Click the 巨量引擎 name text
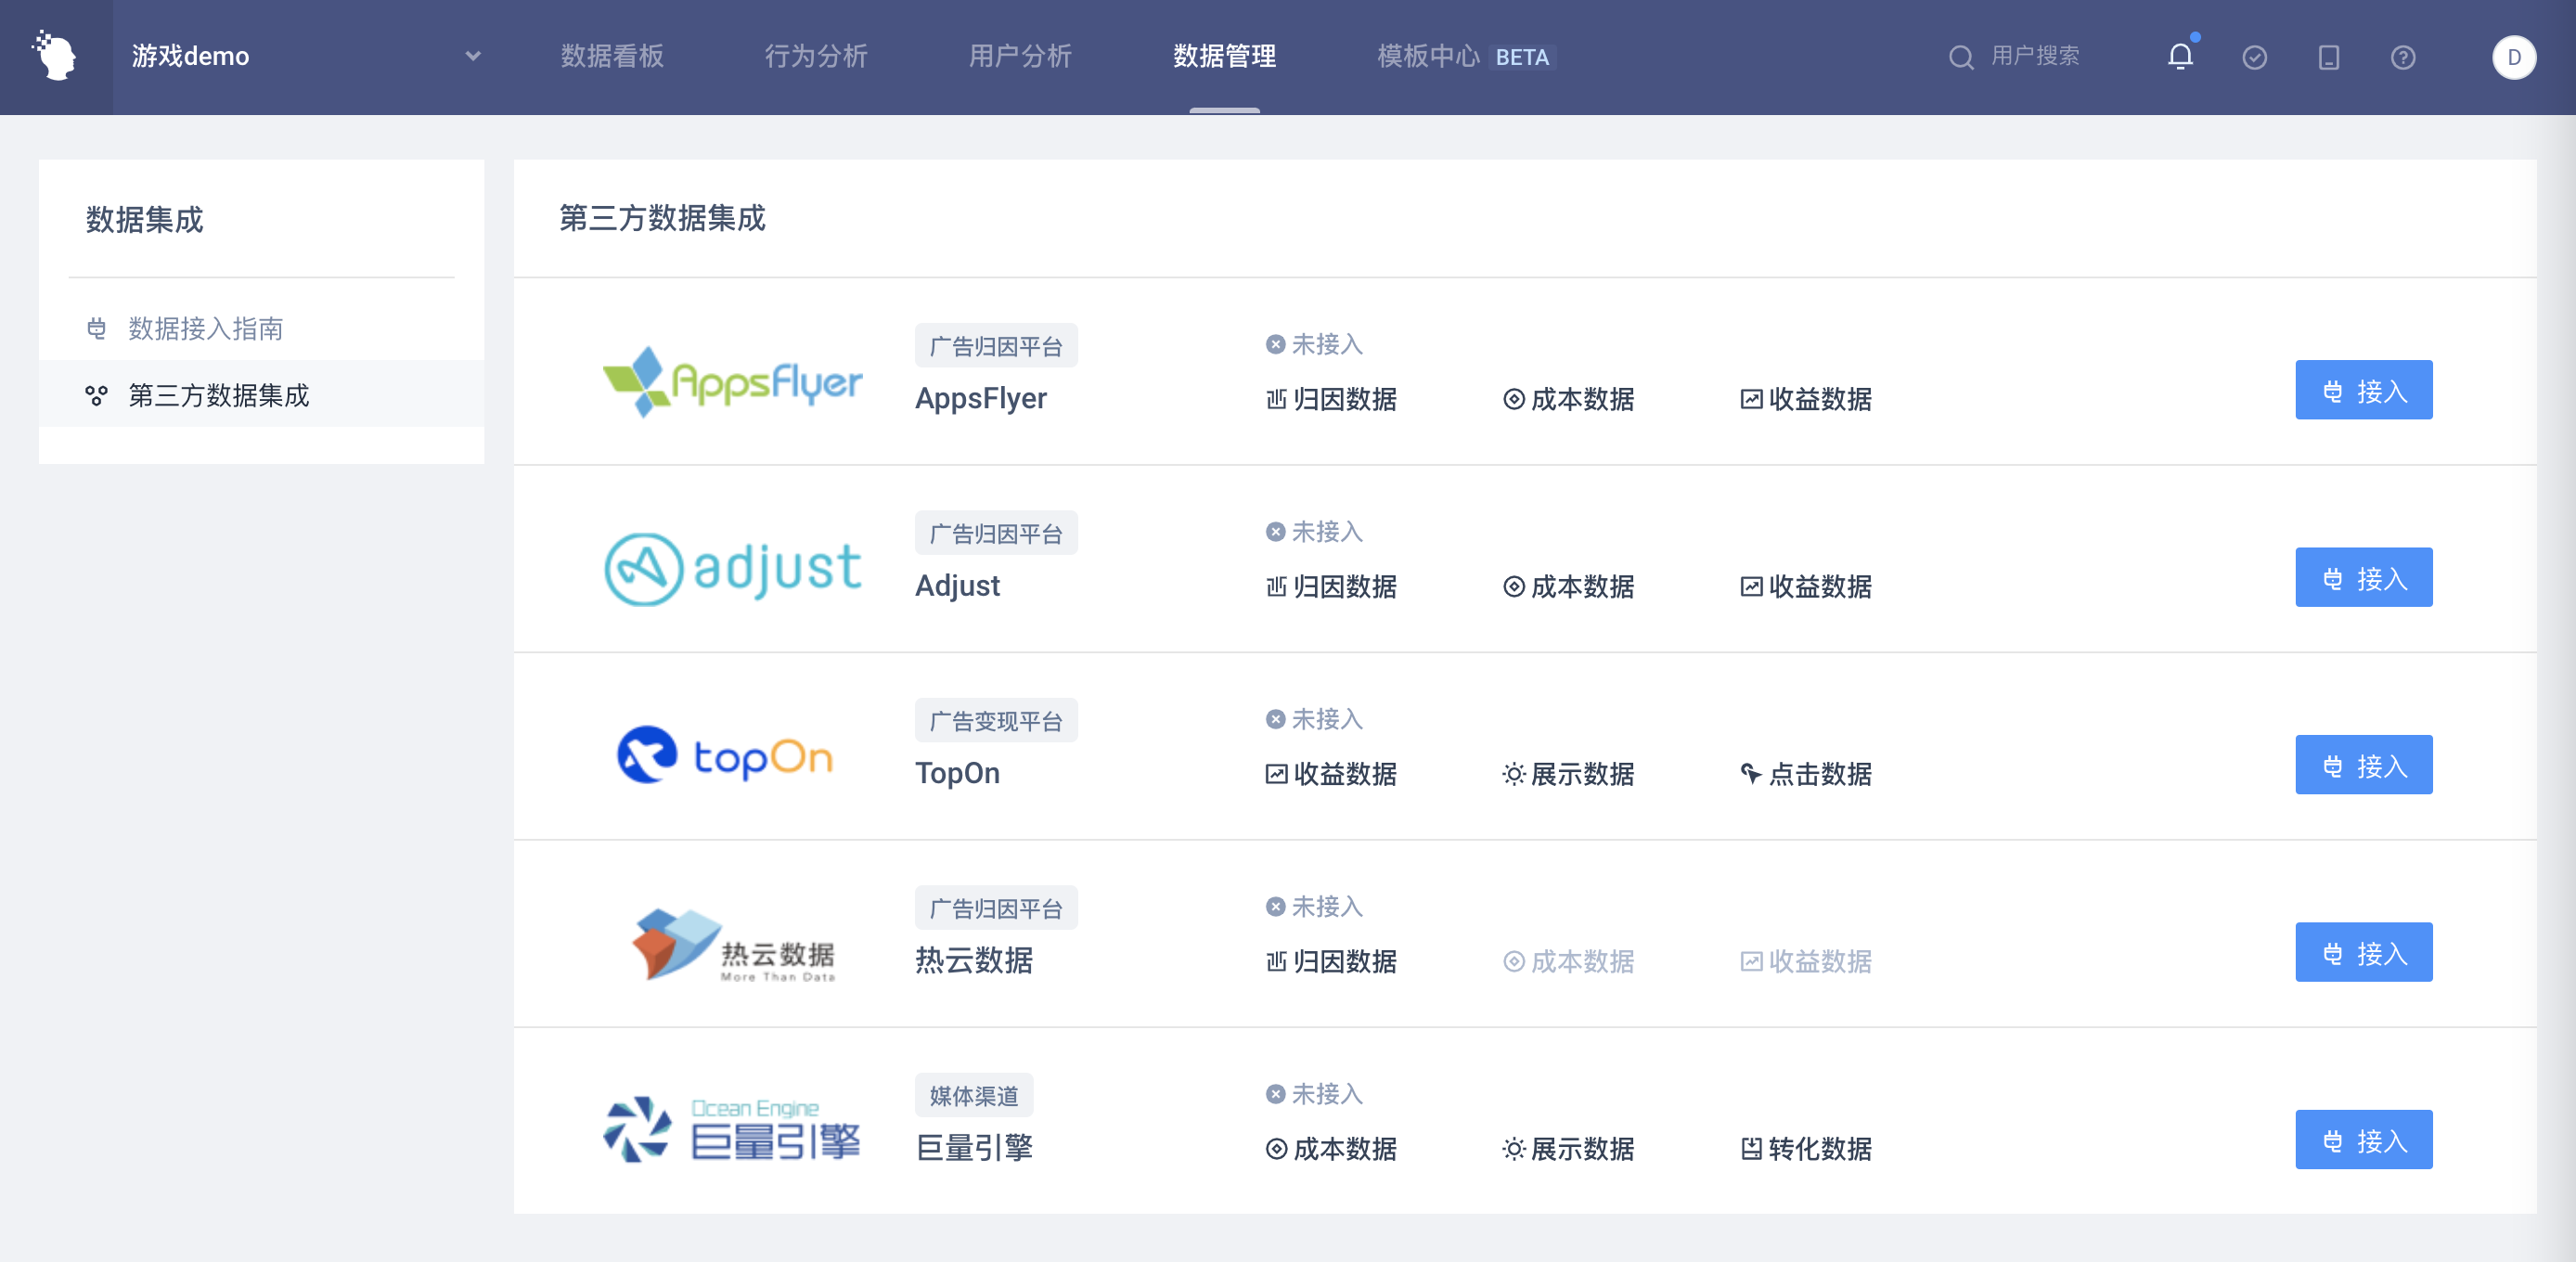This screenshot has width=2576, height=1262. (974, 1148)
